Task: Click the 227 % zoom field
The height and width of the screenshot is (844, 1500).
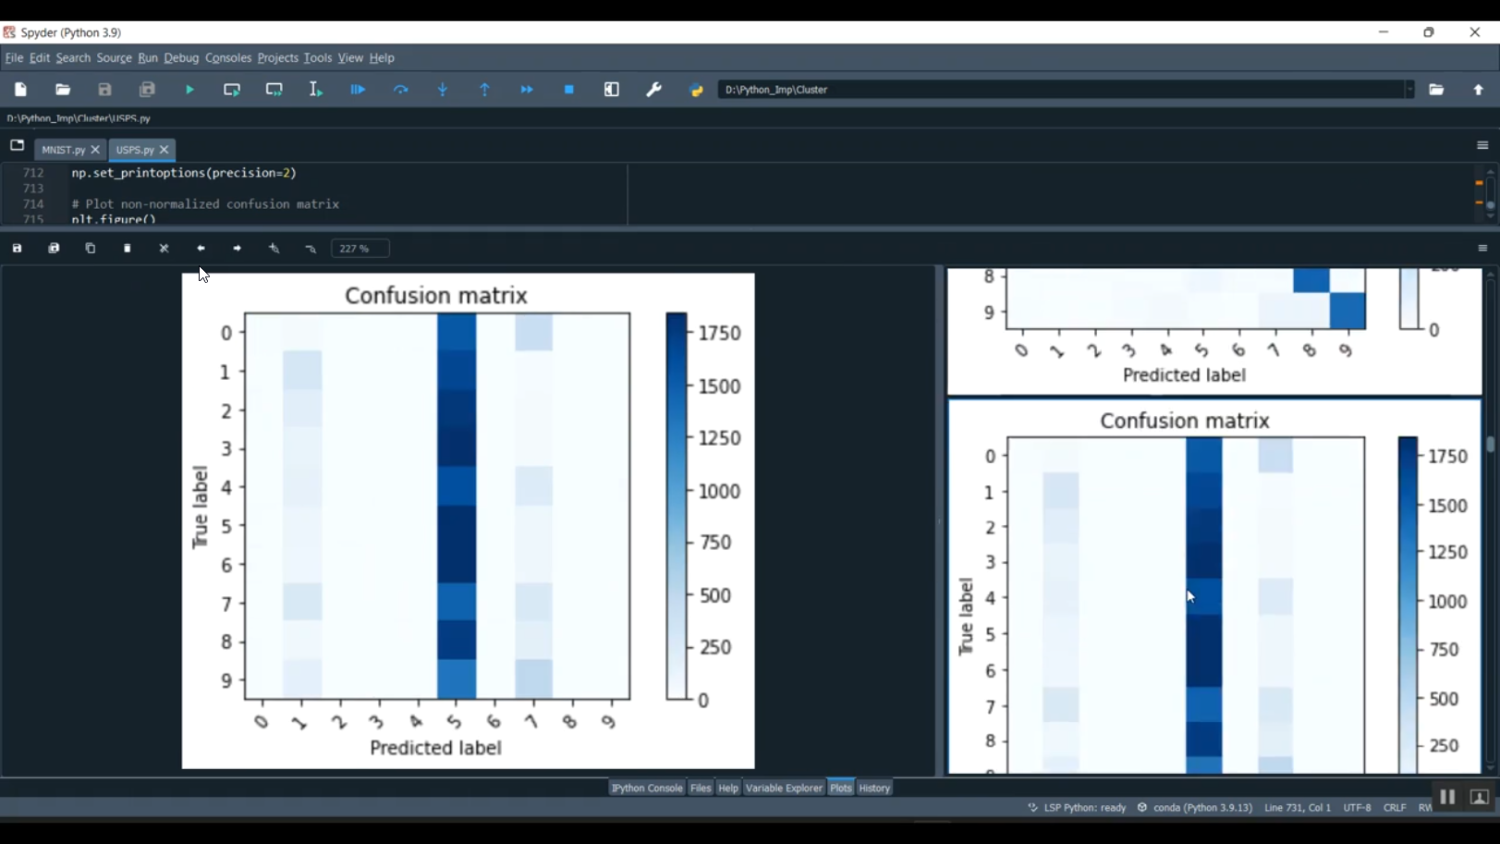Action: (360, 248)
